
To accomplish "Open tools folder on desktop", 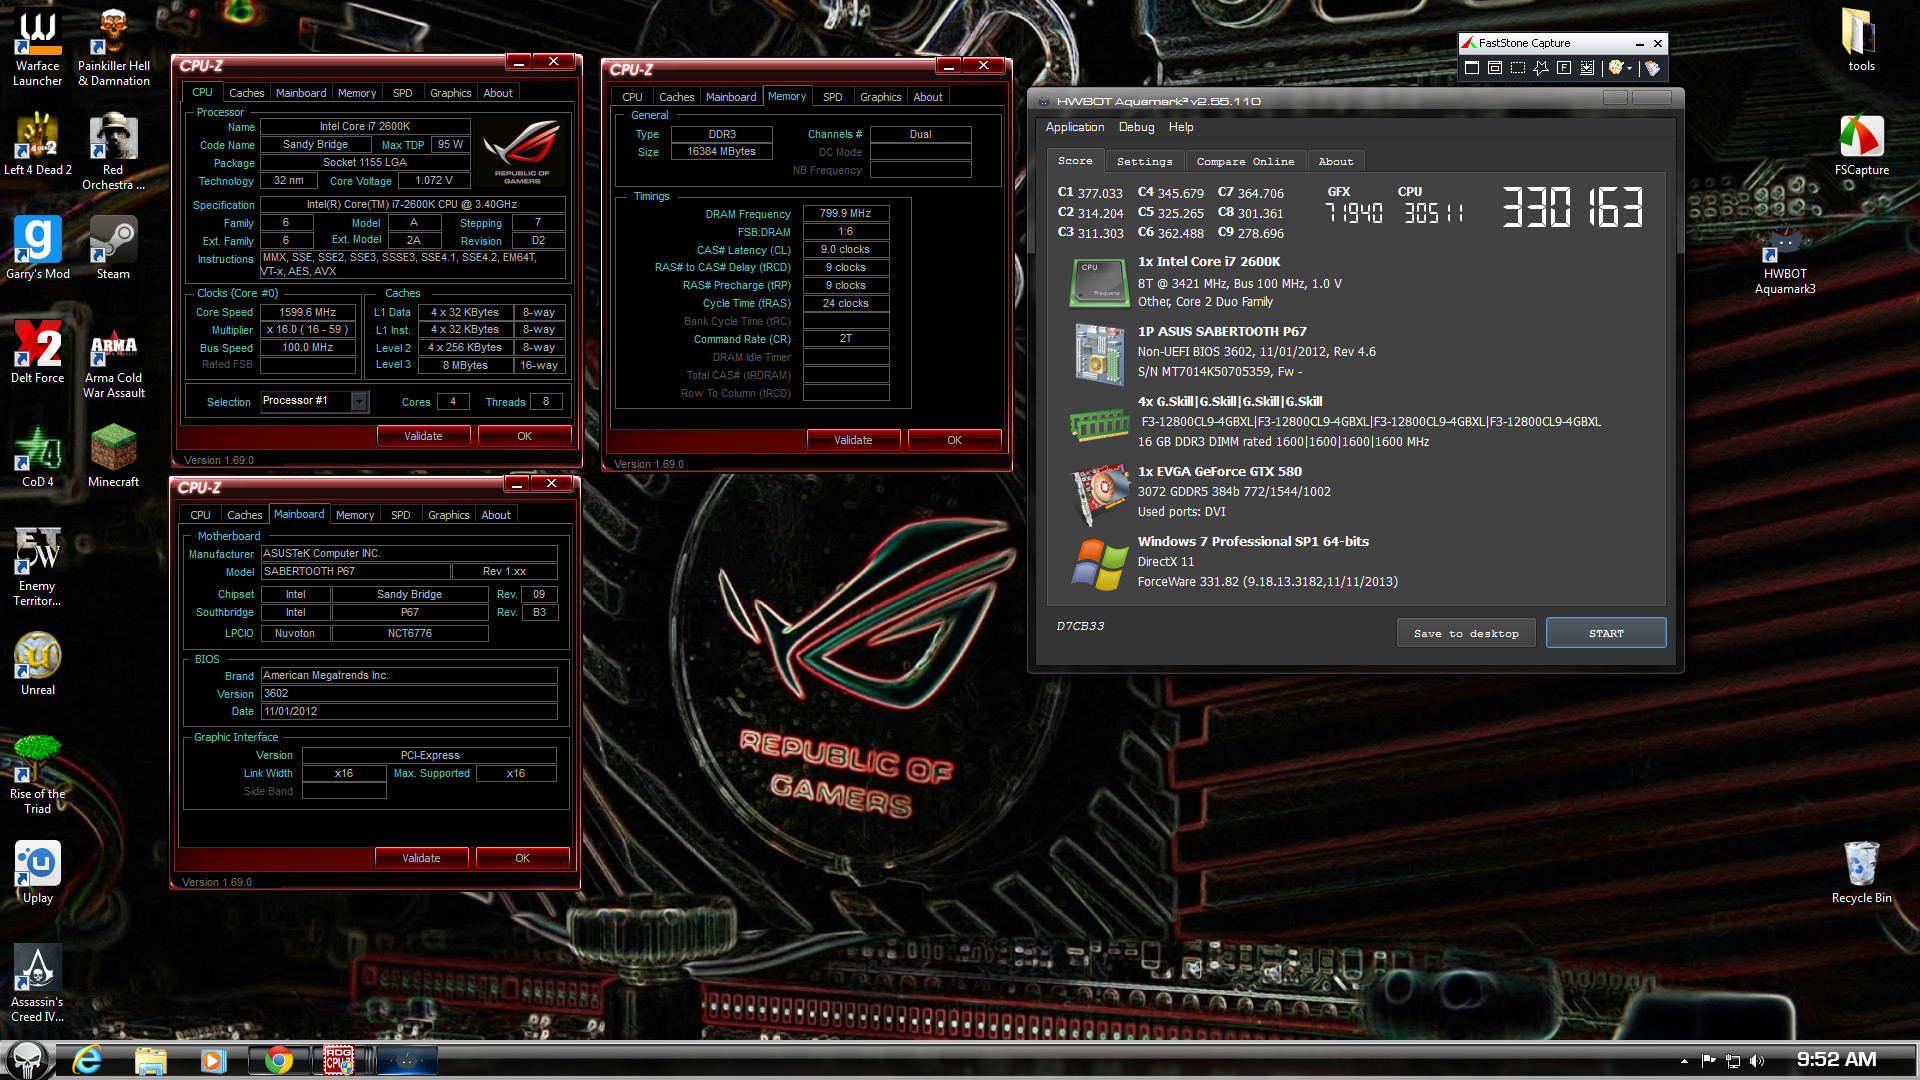I will (x=1861, y=40).
